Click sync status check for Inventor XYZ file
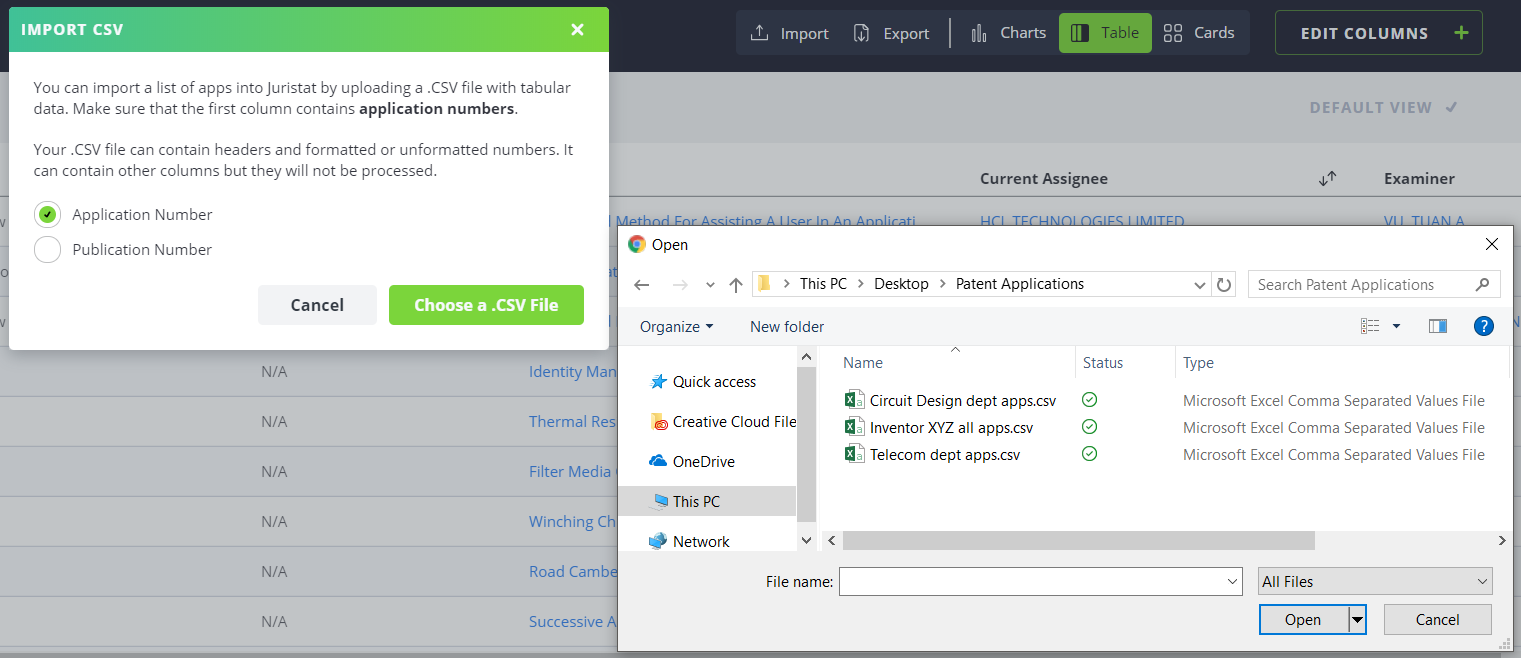The width and height of the screenshot is (1521, 658). click(x=1090, y=427)
